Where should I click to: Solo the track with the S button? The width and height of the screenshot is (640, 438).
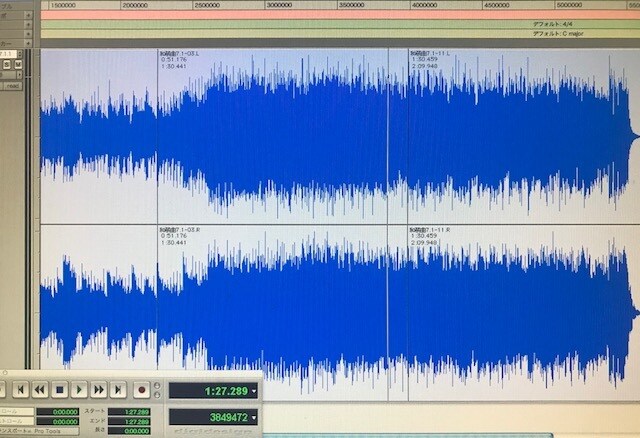click(7, 64)
